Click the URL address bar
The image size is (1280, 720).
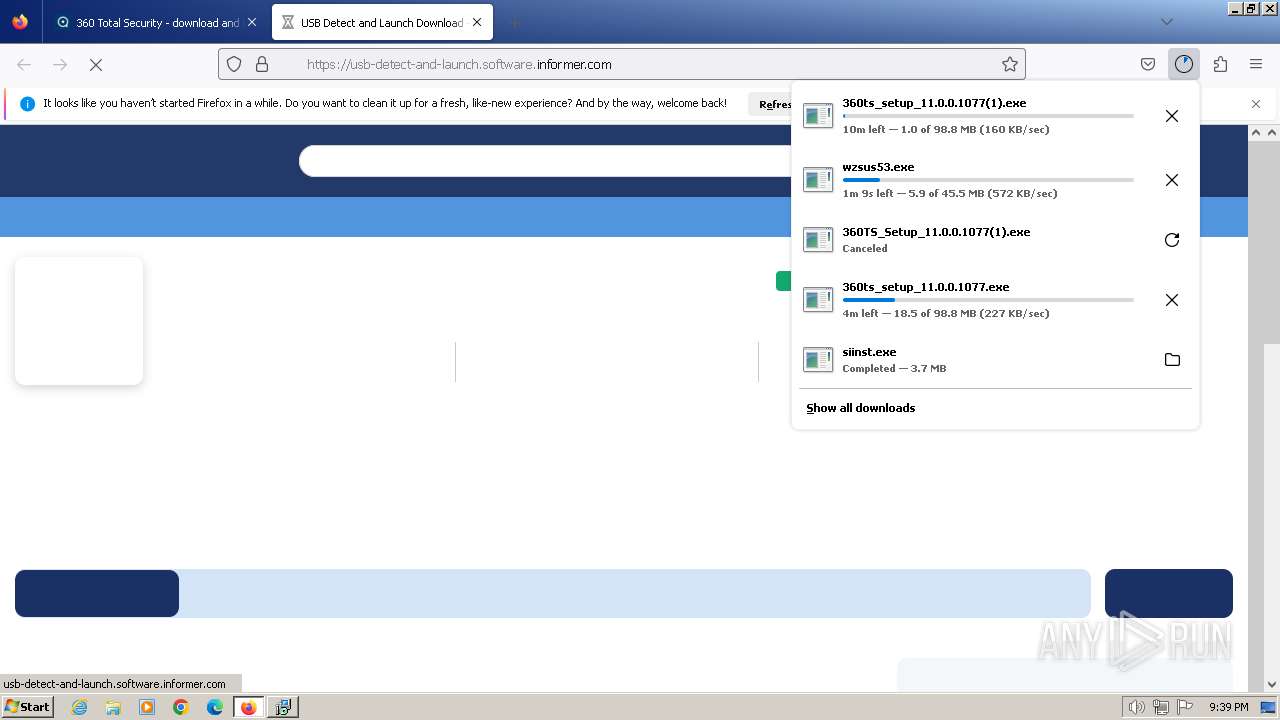tap(622, 64)
